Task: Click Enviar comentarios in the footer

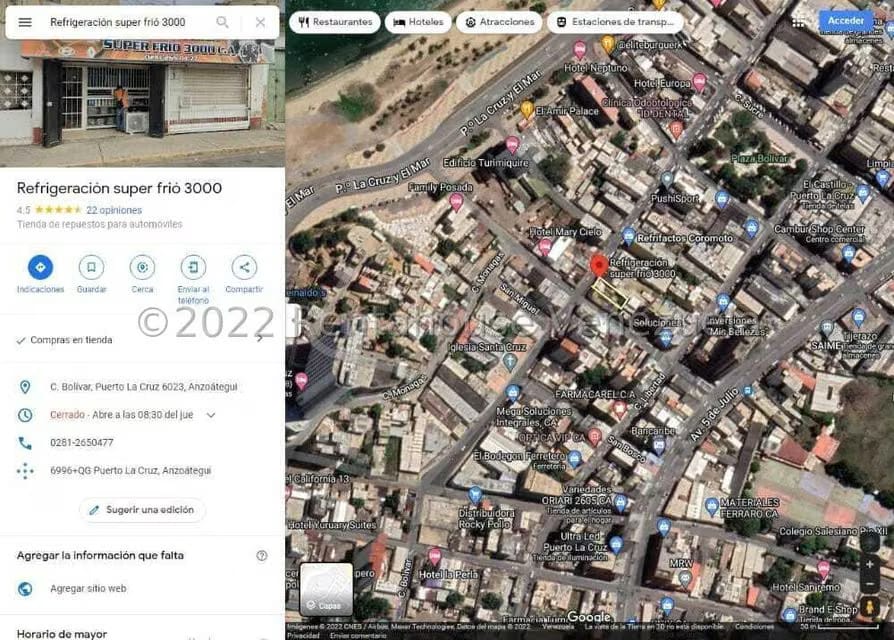Action: [x=358, y=635]
